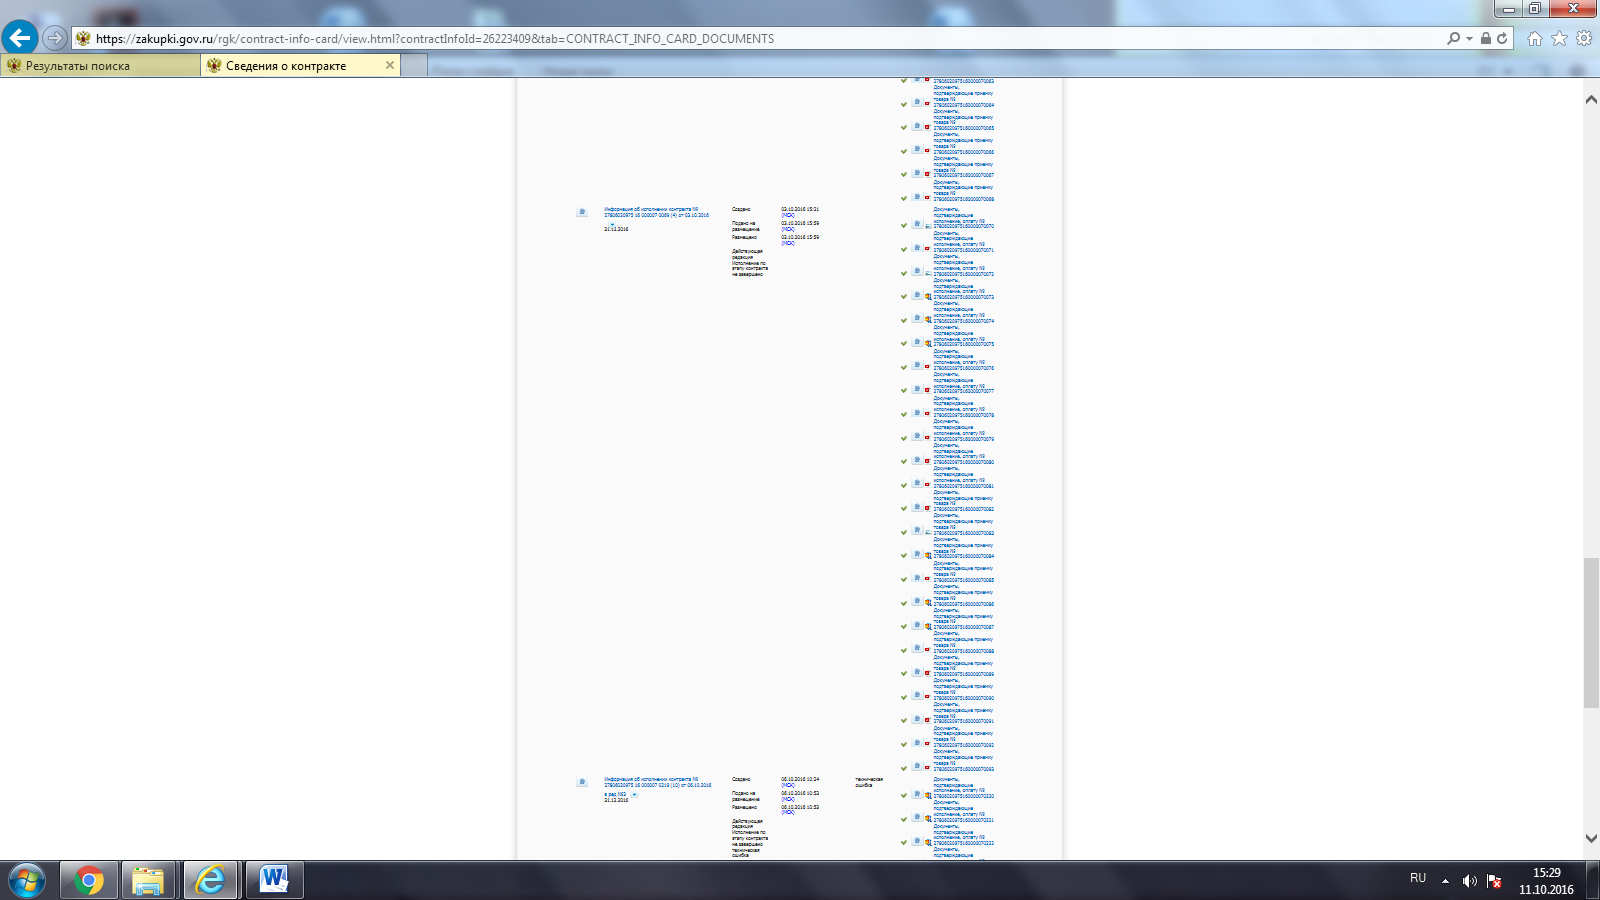Click image file icon for document ending 70083
This screenshot has width=1600, height=900.
[927, 531]
